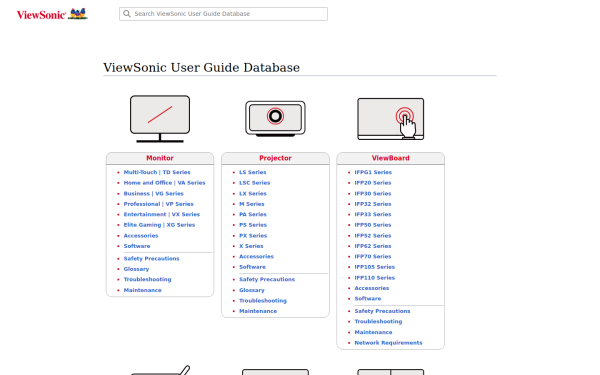Open Business | VG Series

[153, 194]
